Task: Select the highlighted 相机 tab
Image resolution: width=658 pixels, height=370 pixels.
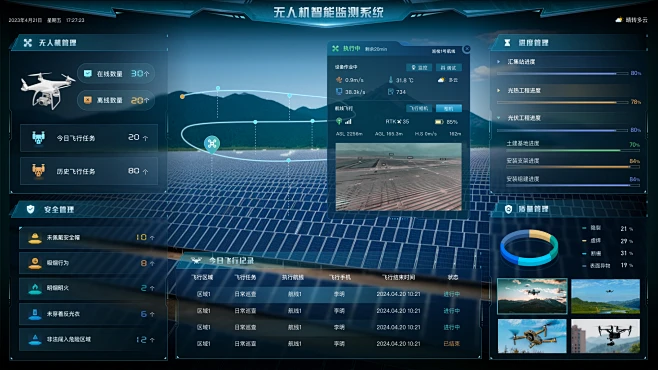Action: click(449, 108)
